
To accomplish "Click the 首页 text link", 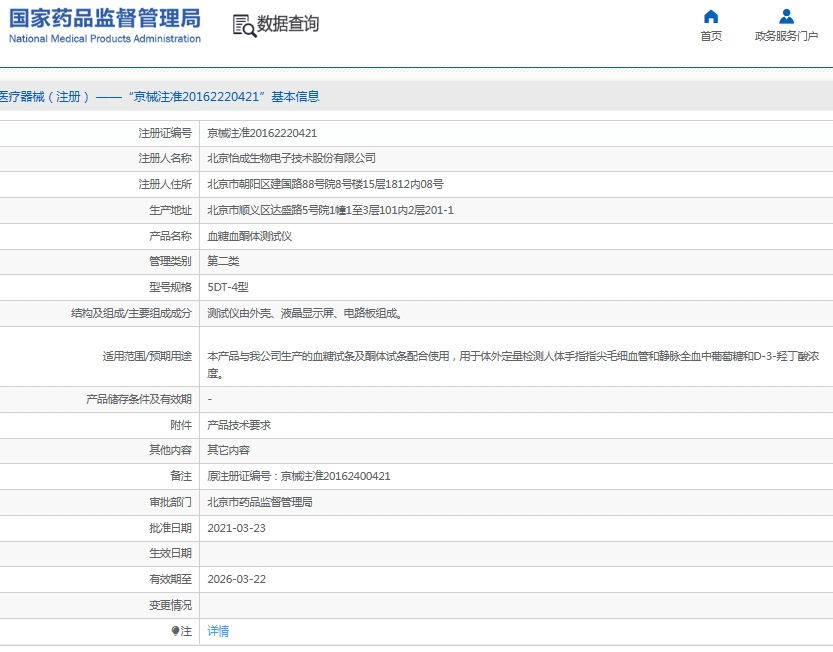I will click(x=711, y=36).
